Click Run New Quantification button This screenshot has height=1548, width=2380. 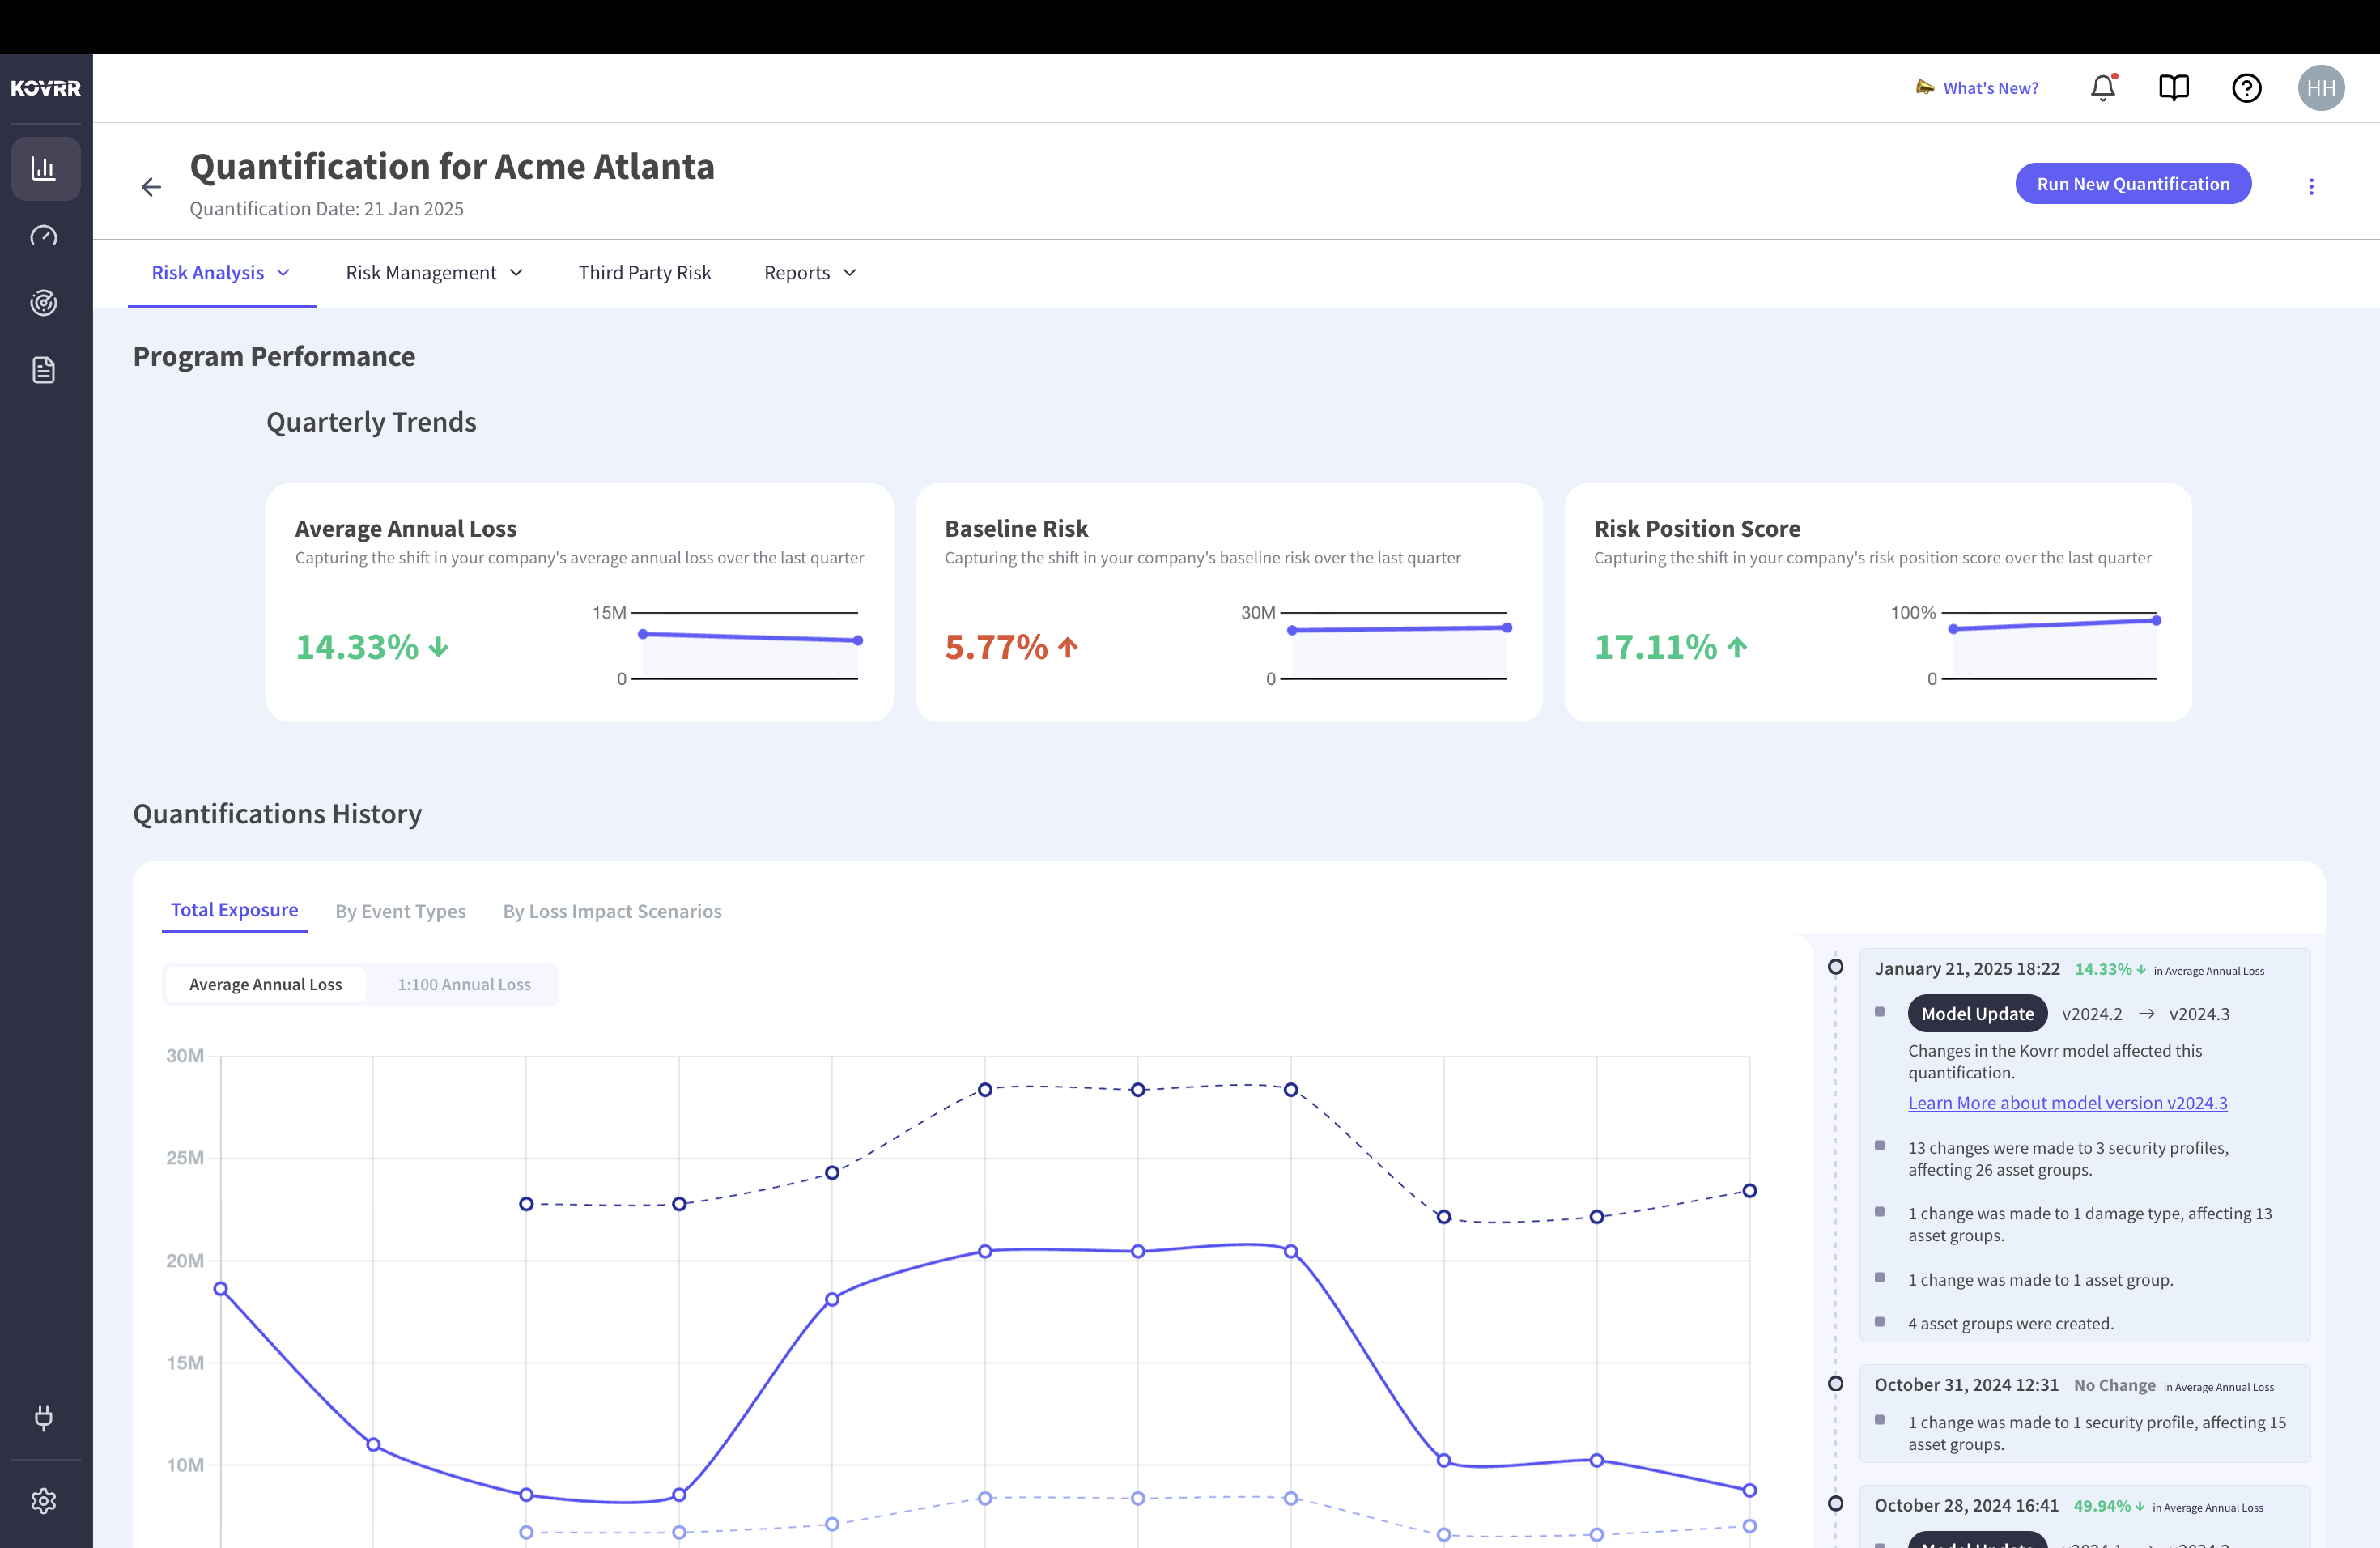(2133, 184)
